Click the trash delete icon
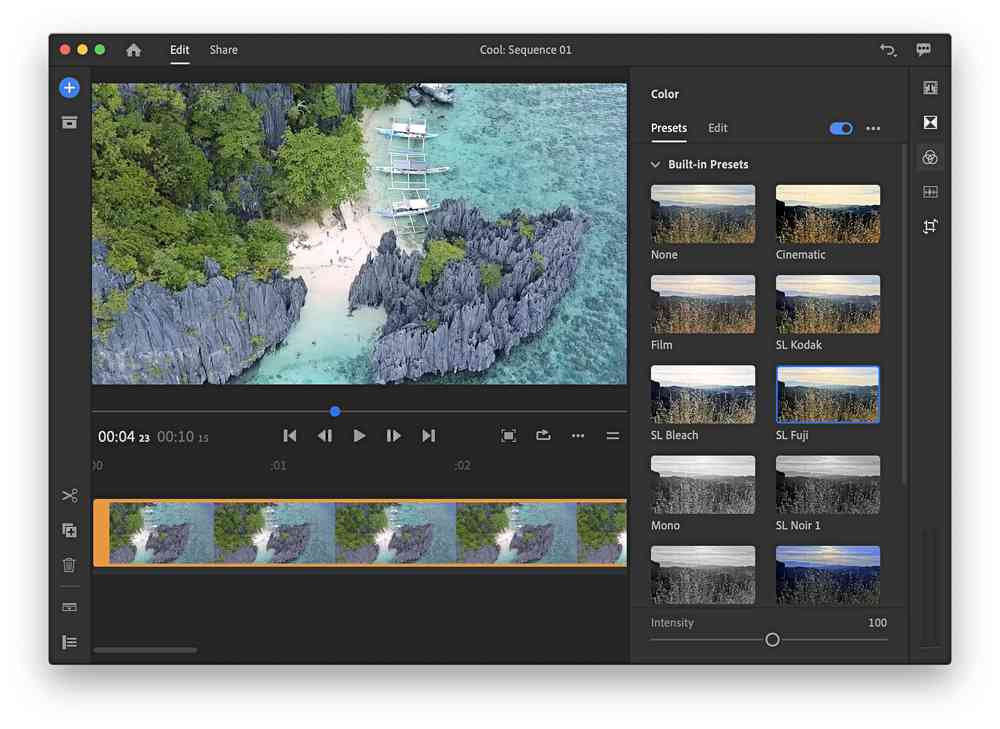1000x729 pixels. (70, 564)
